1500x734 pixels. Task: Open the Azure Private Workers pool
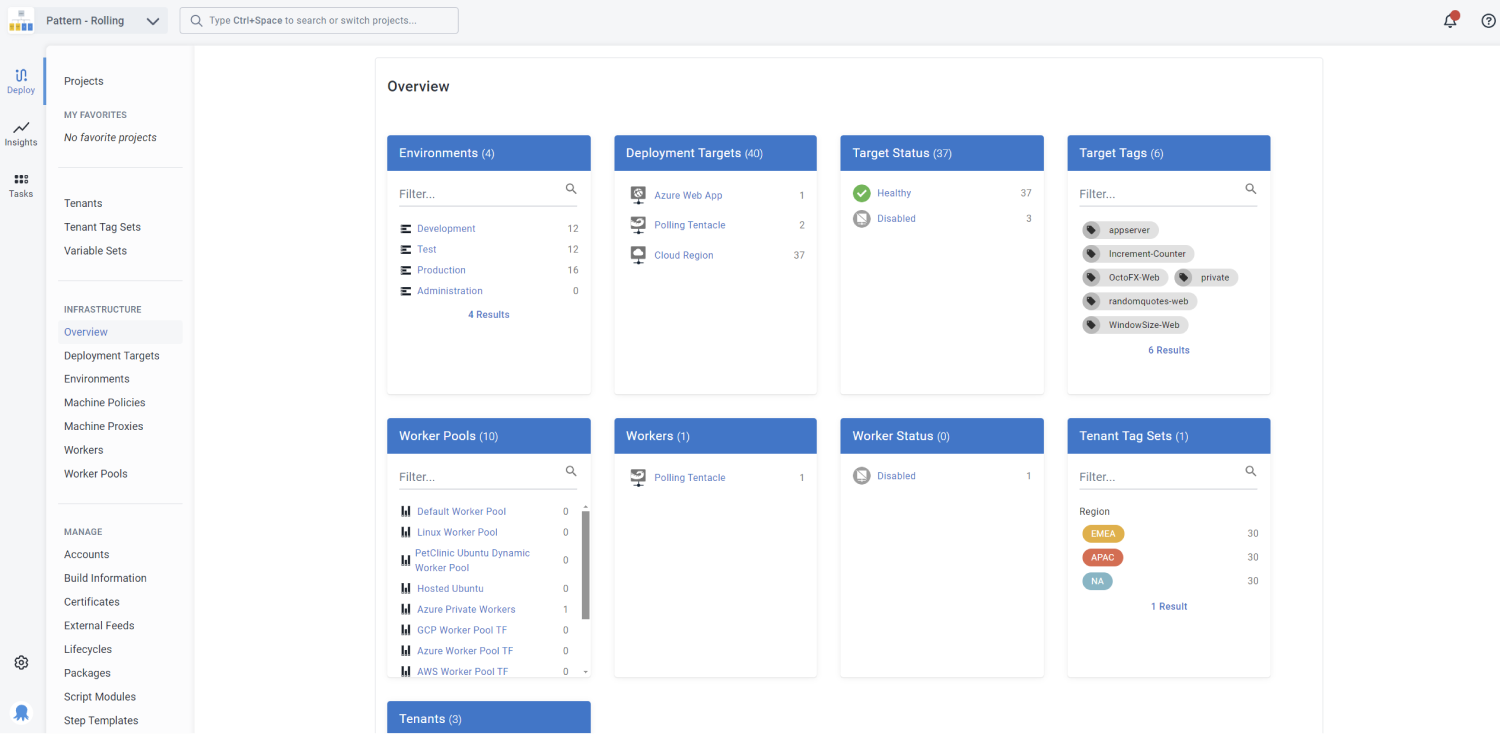coord(466,609)
